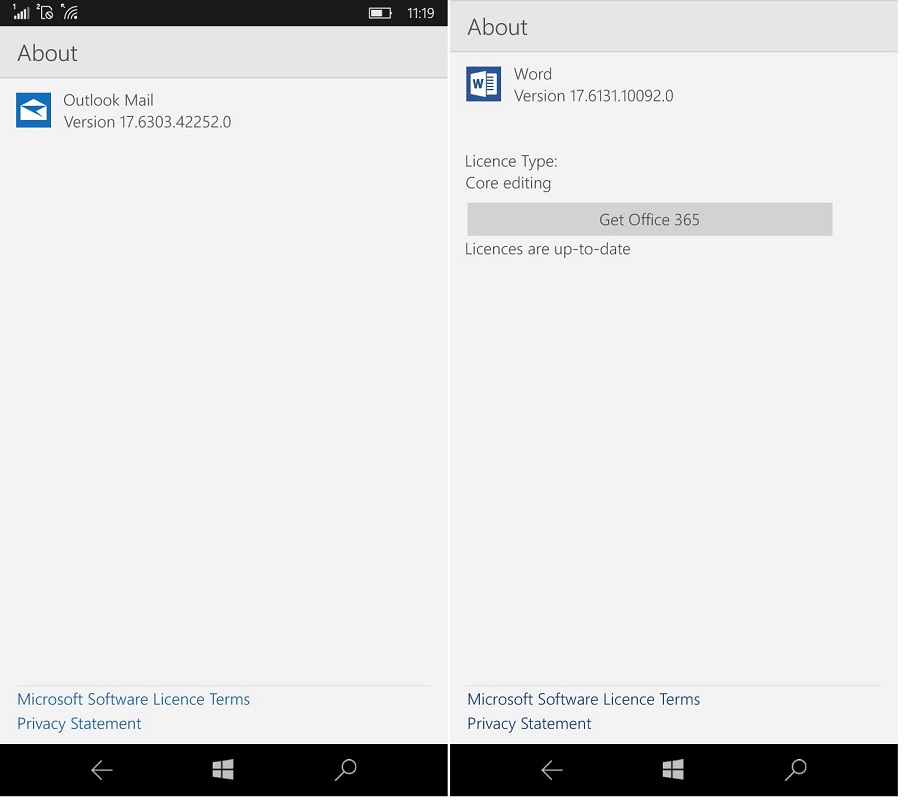Viewport: 904px width, 800px height.
Task: Select the Outlook Mail app name
Action: coord(108,100)
